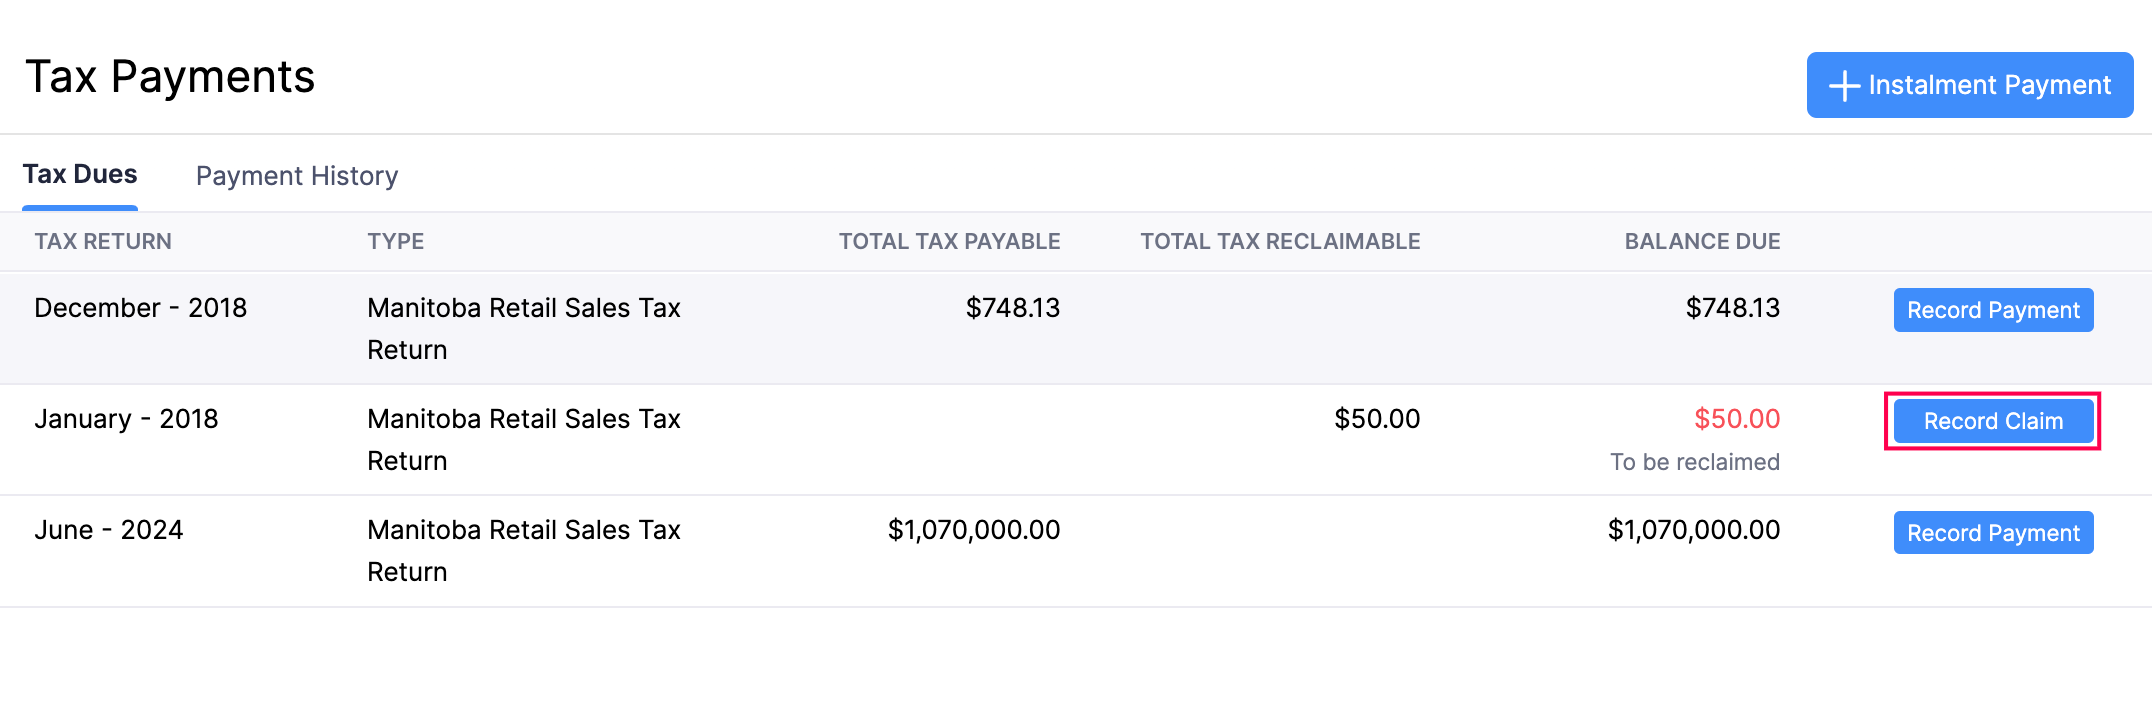
Task: Click the TYPE column header
Action: click(395, 241)
